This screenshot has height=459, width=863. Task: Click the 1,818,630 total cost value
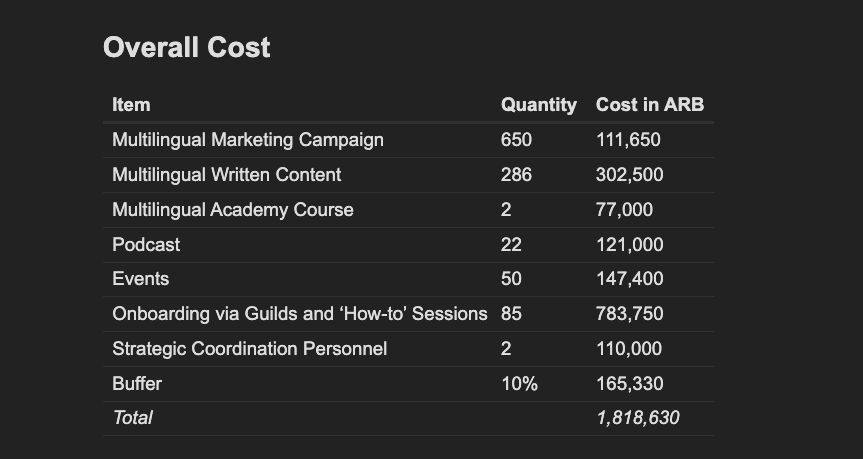(x=637, y=418)
